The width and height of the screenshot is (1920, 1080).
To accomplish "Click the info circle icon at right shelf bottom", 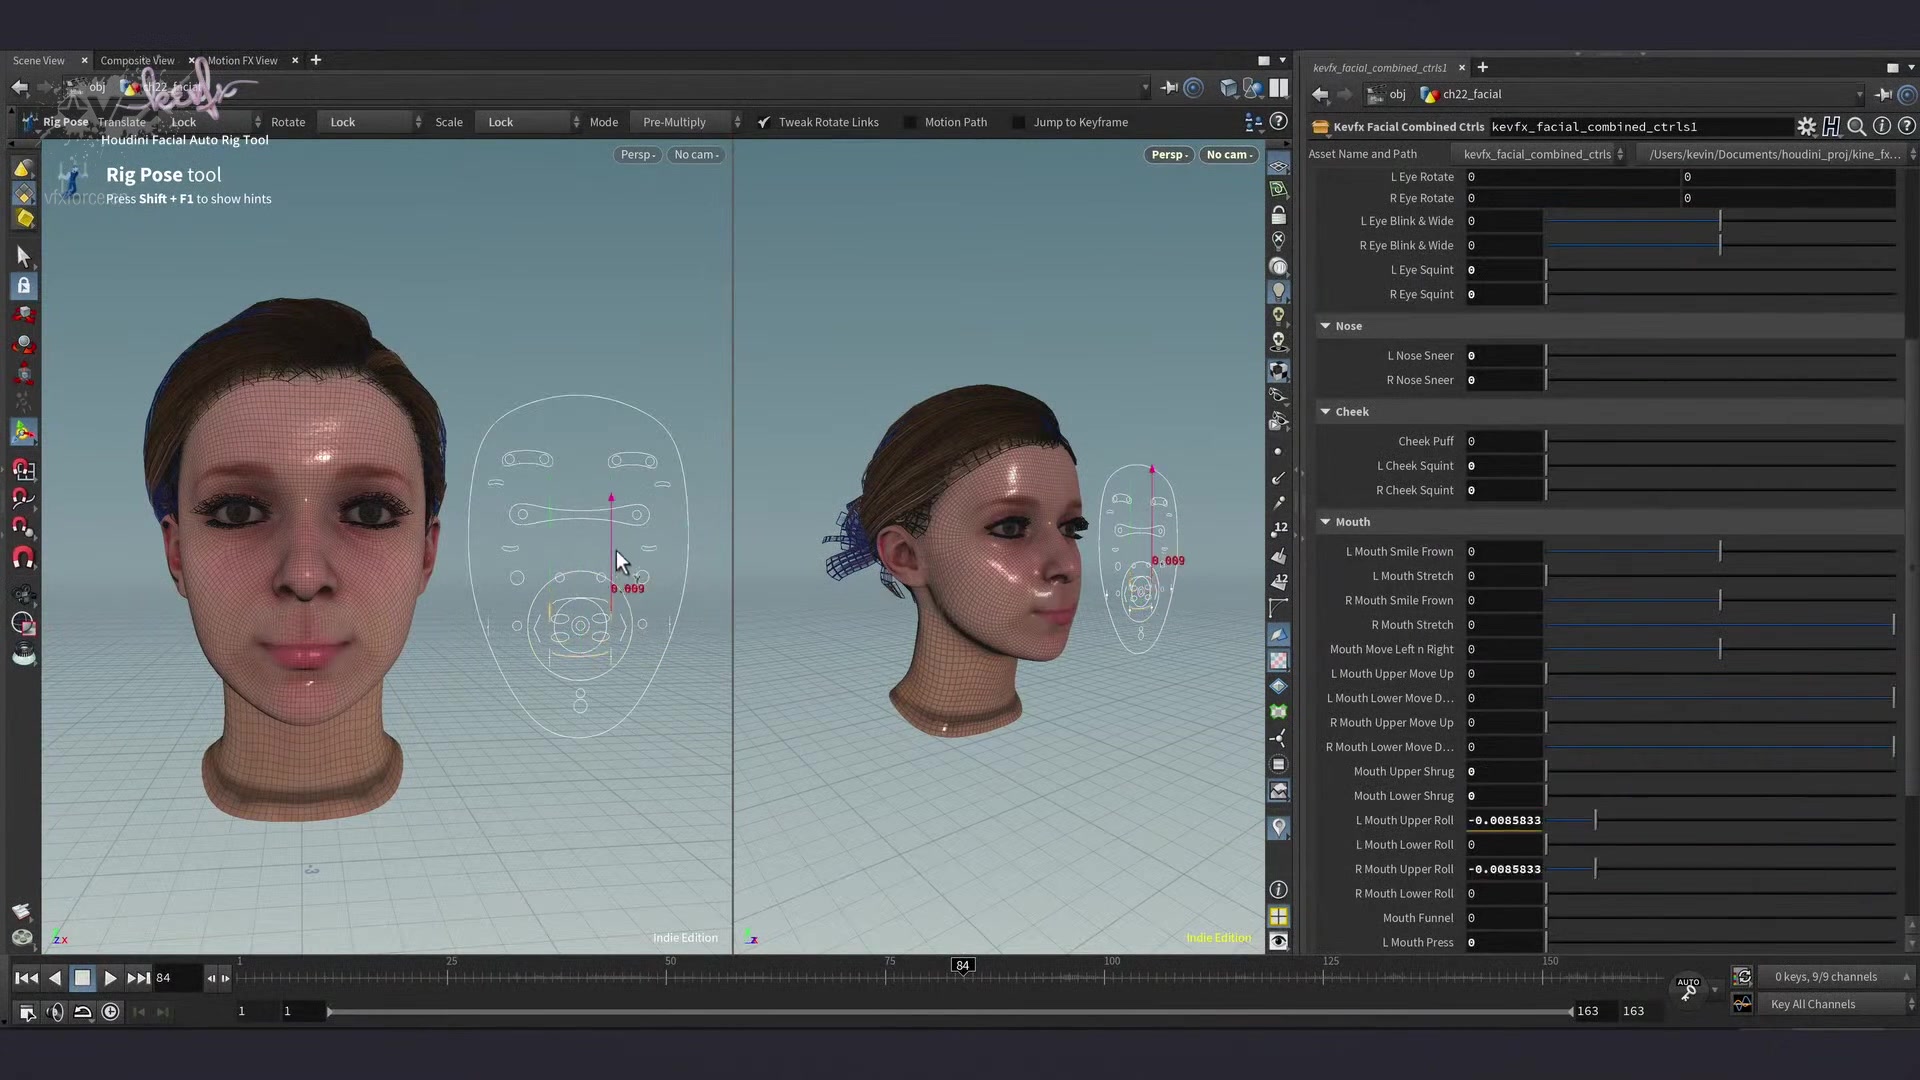I will 1278,889.
